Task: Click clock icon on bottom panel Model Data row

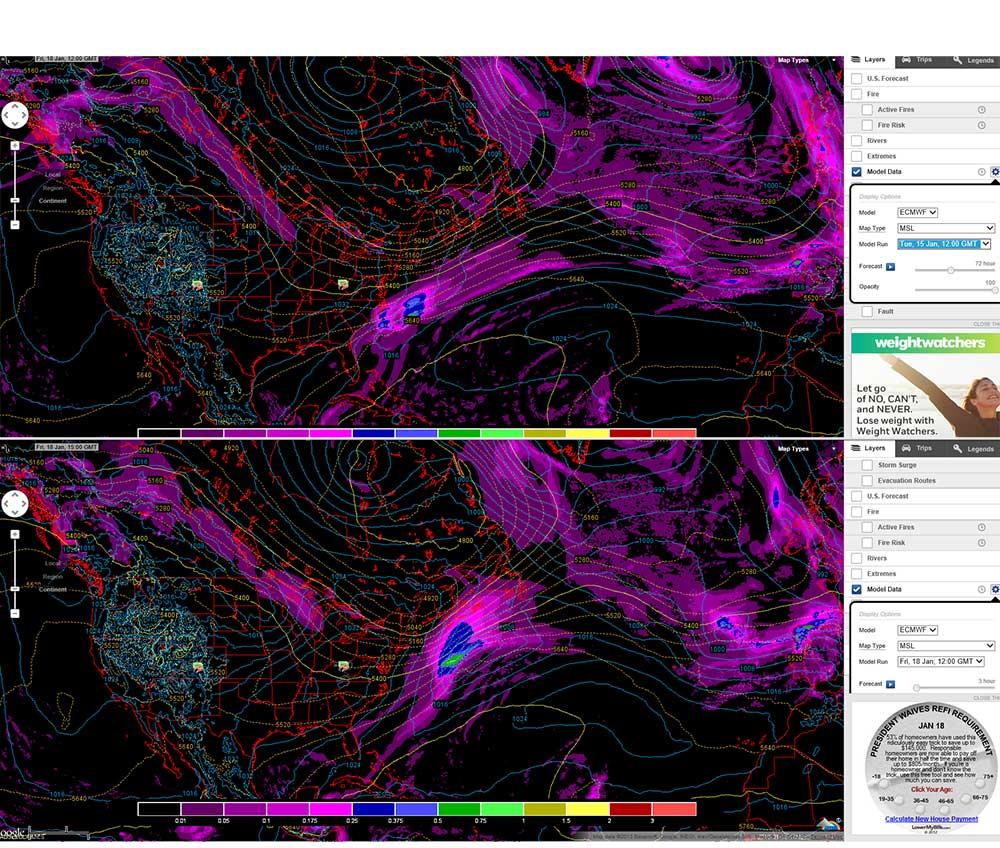Action: pos(982,590)
